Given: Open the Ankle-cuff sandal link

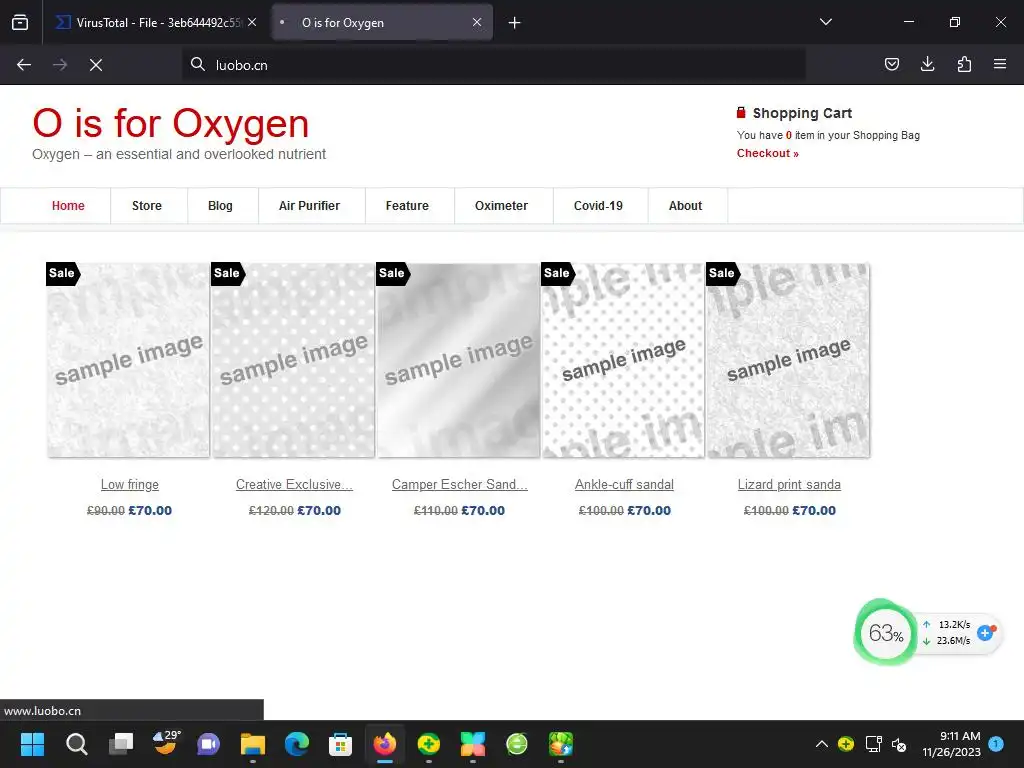Looking at the screenshot, I should pyautogui.click(x=624, y=485).
